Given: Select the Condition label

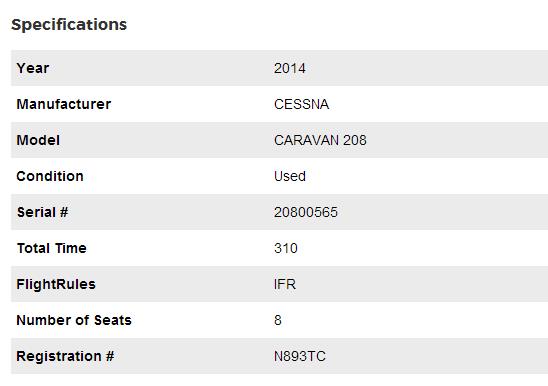Looking at the screenshot, I should point(50,176).
